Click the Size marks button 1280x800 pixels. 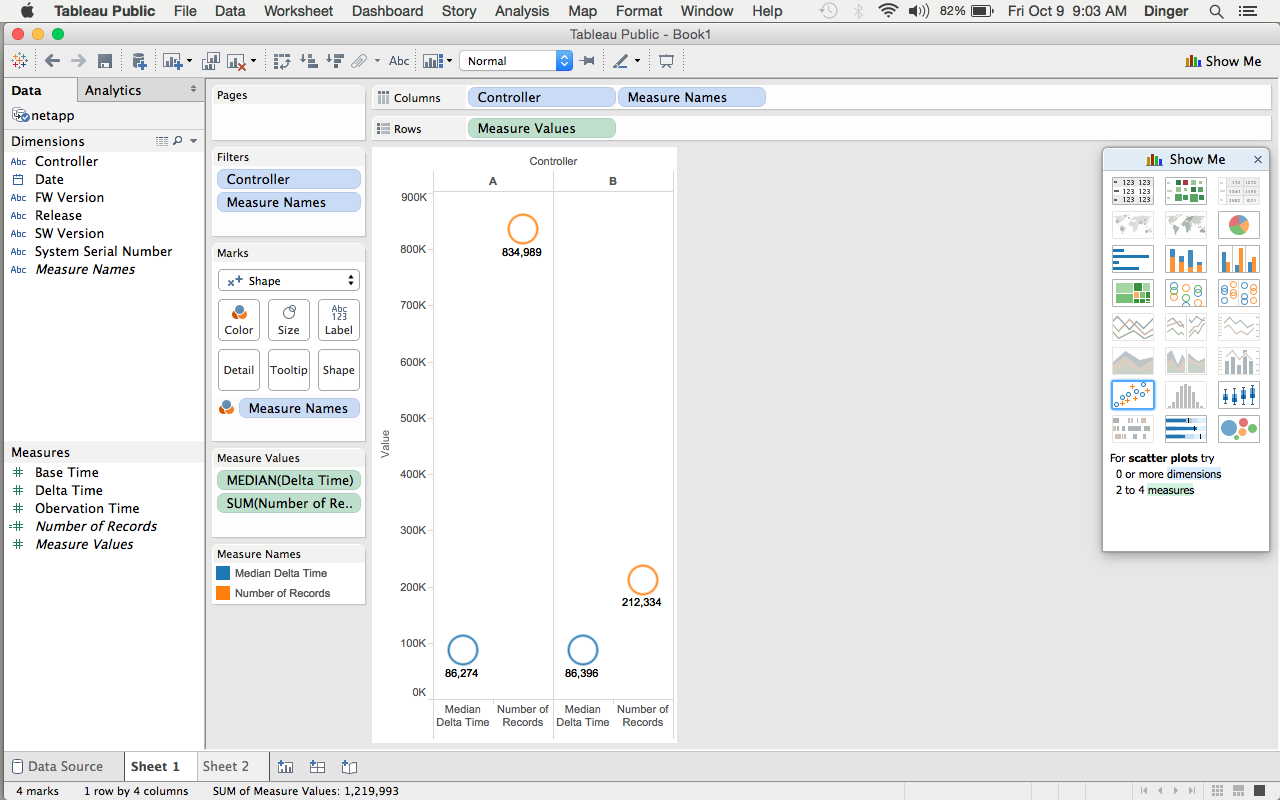(289, 320)
